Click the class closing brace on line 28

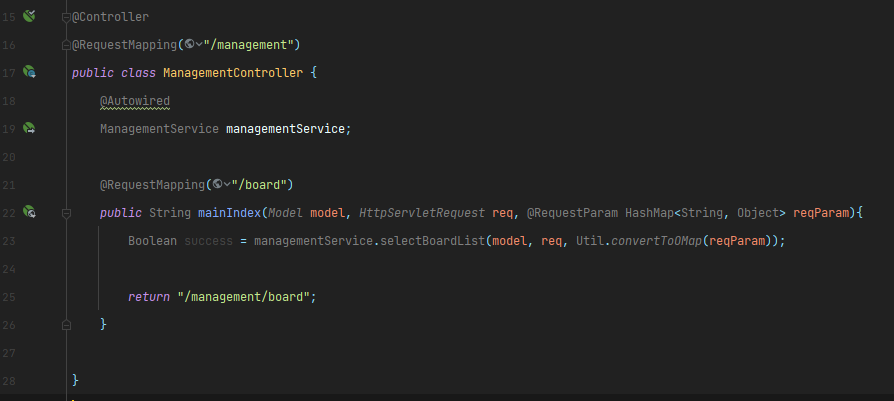pyautogui.click(x=75, y=380)
